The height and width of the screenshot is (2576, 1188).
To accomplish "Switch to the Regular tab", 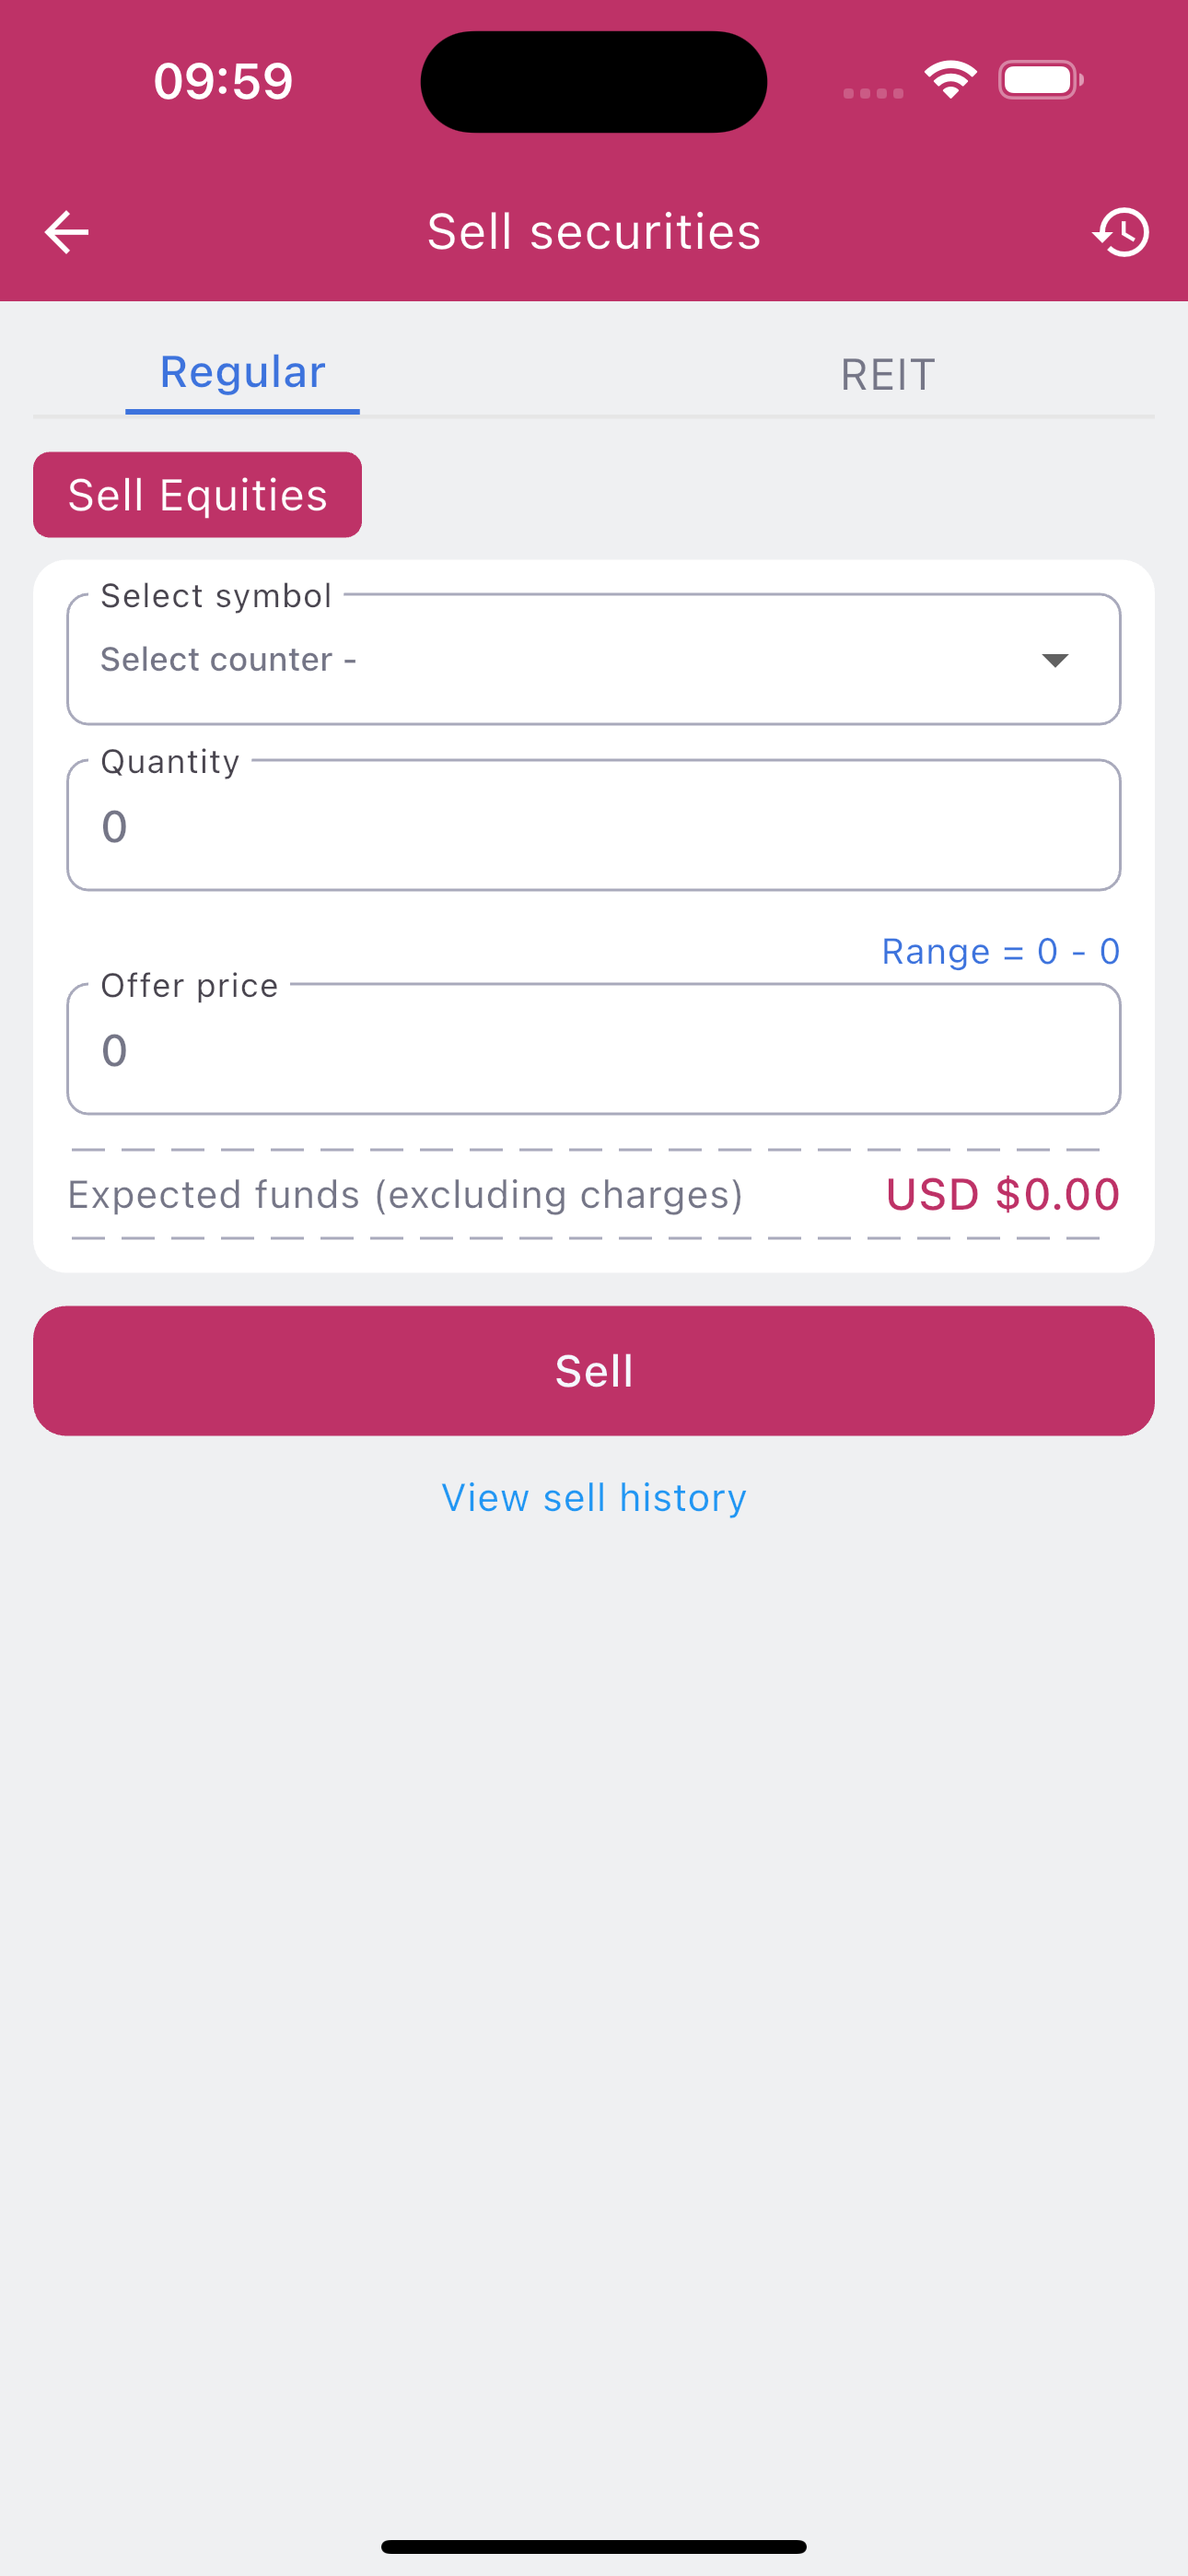I will click(243, 373).
